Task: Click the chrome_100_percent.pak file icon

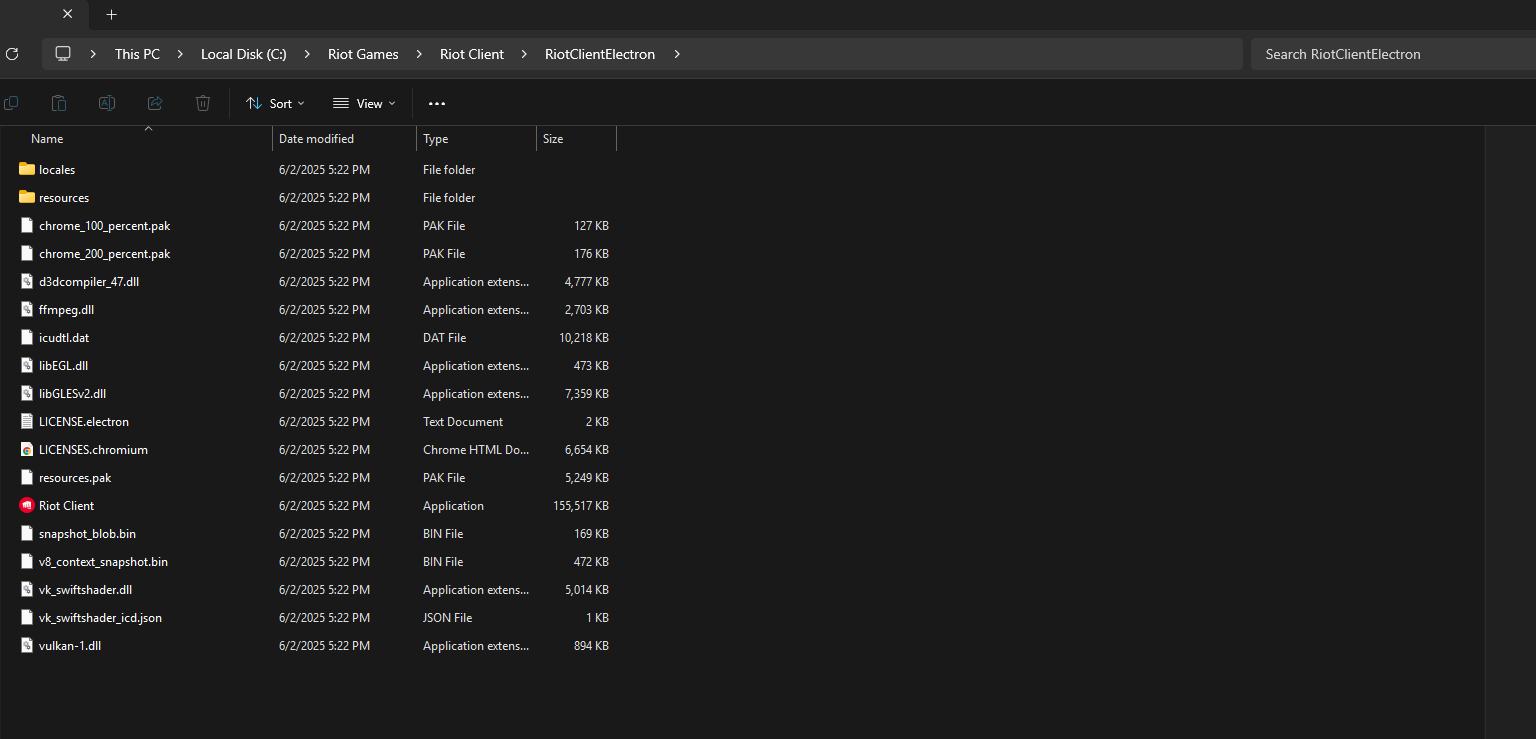Action: tap(27, 225)
